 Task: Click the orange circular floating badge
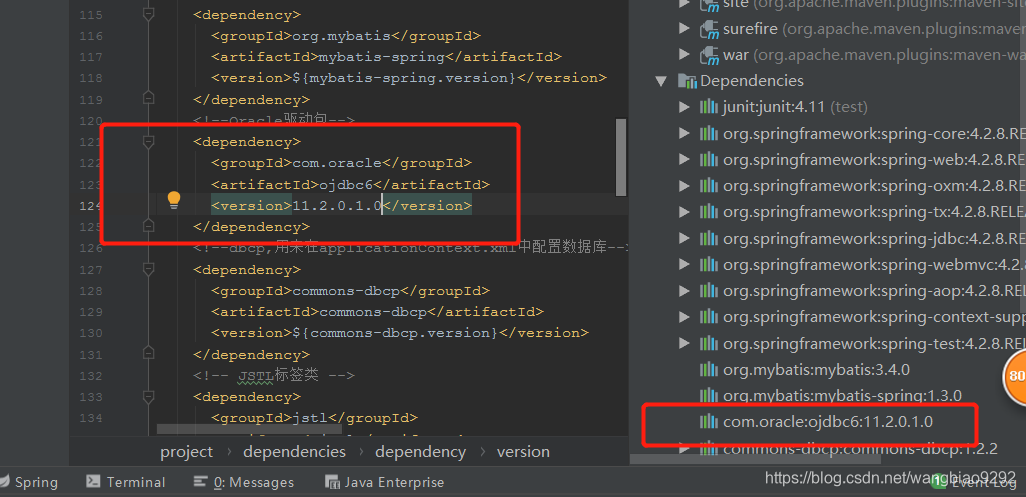point(1015,375)
